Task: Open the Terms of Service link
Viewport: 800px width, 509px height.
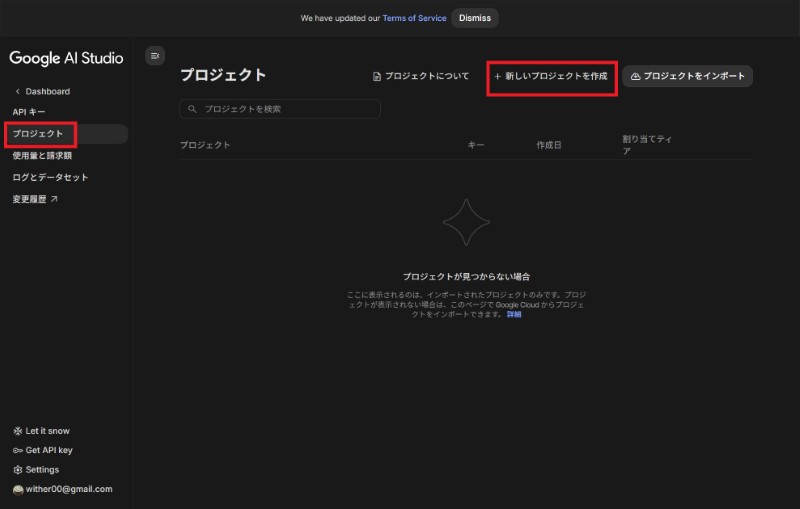Action: point(414,18)
